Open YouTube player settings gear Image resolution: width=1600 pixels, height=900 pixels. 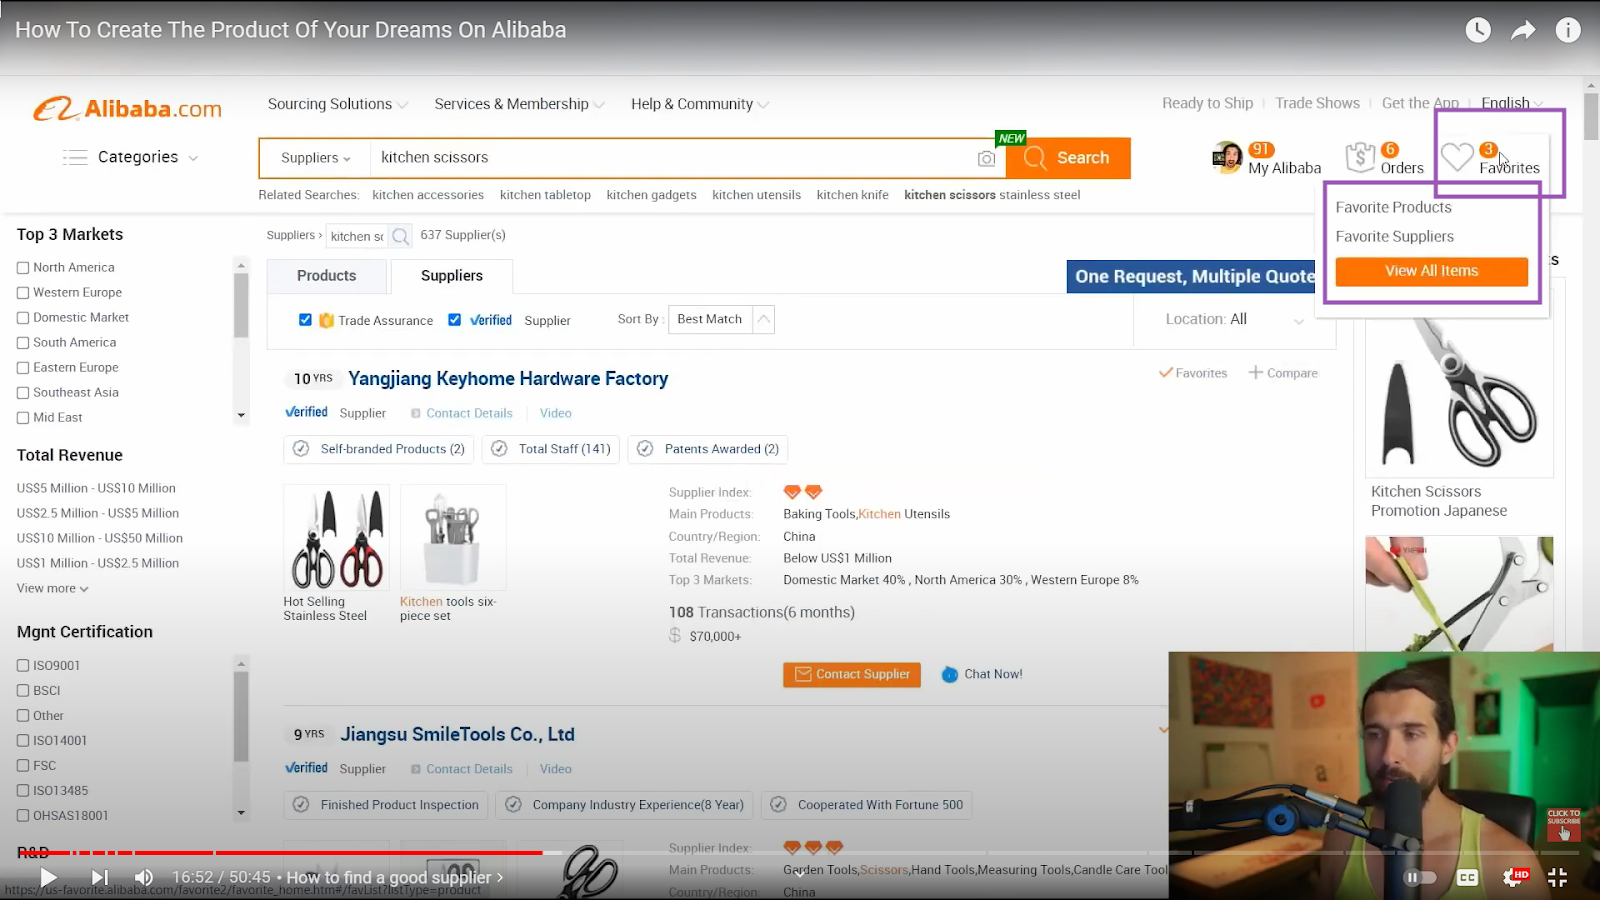click(1514, 877)
